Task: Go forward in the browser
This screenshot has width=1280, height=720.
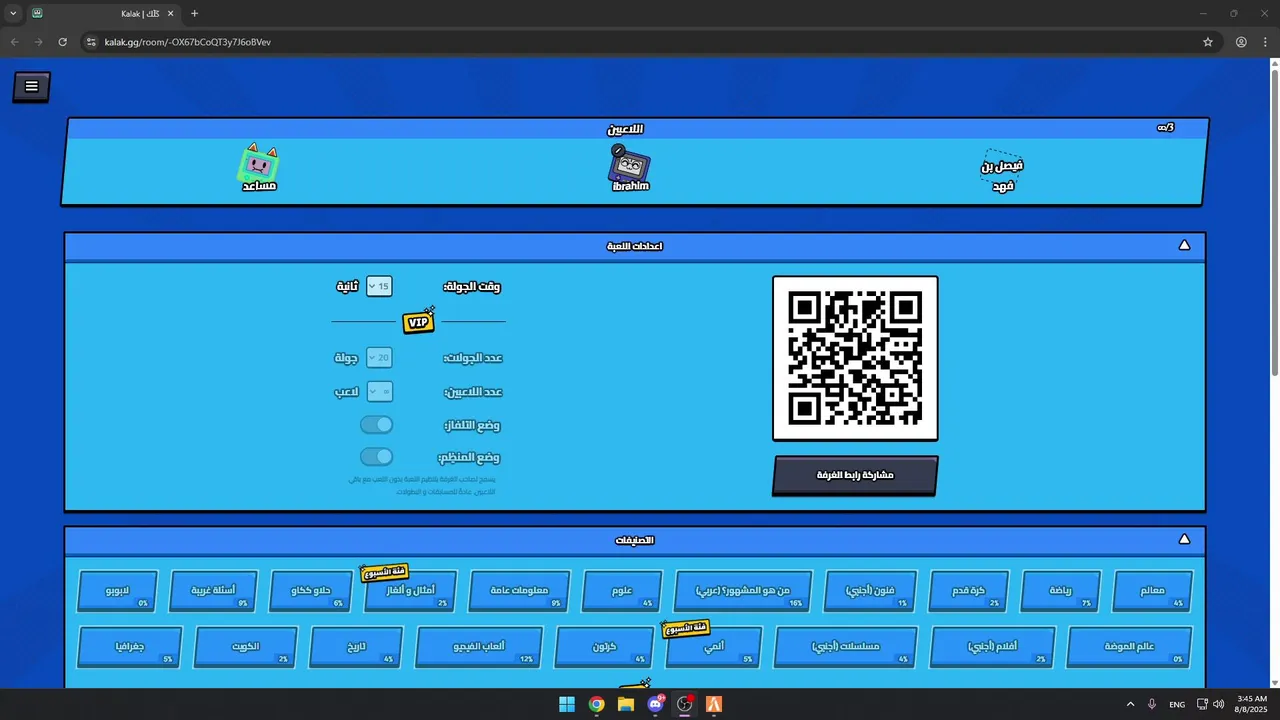Action: pyautogui.click(x=38, y=42)
